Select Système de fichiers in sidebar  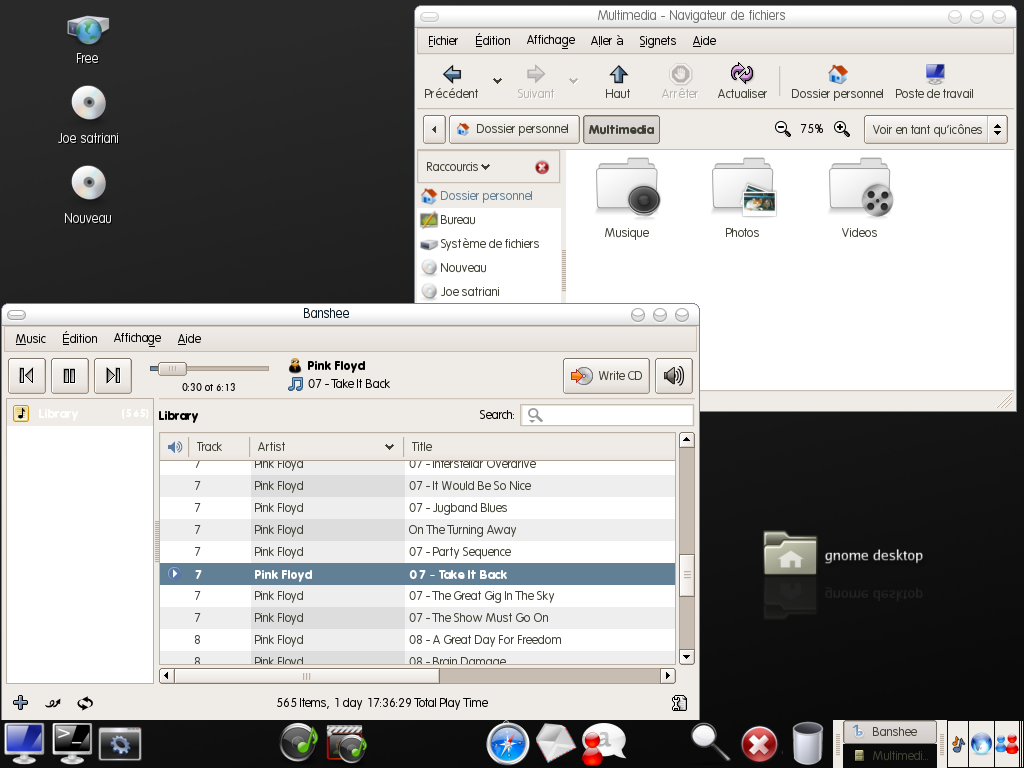pos(489,244)
